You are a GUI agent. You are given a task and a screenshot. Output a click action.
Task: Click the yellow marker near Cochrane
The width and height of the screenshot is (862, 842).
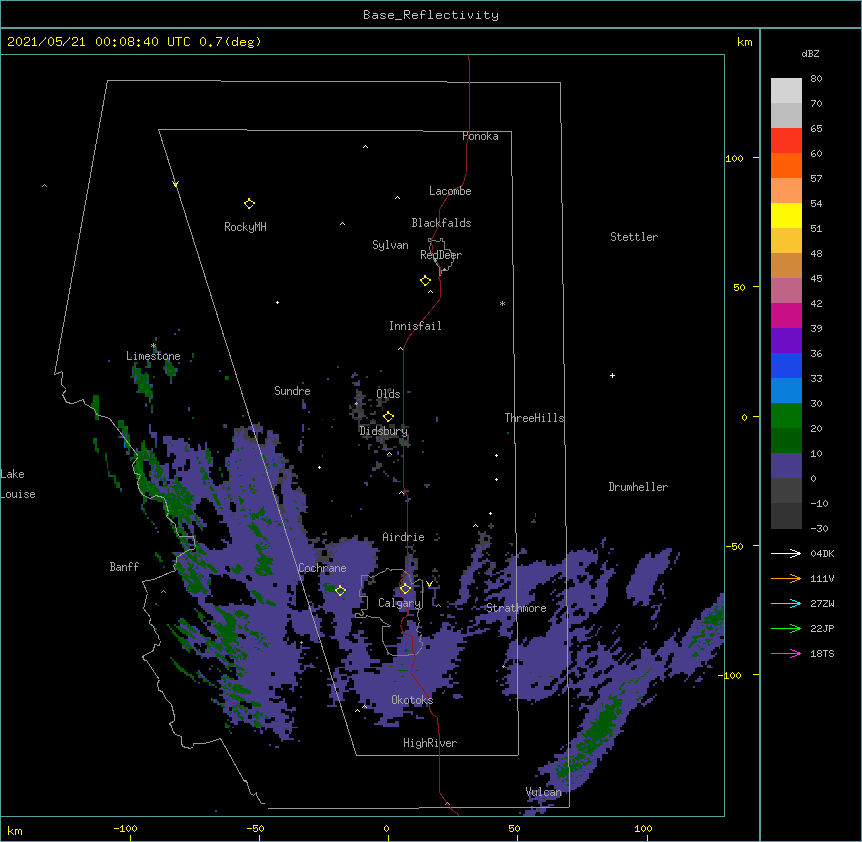(340, 590)
